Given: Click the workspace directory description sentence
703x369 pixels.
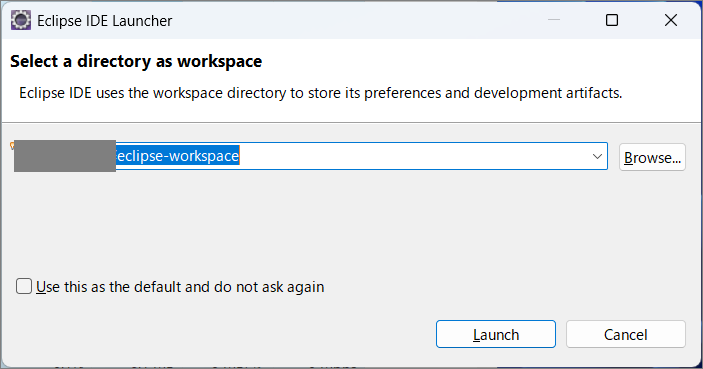Looking at the screenshot, I should click(x=321, y=93).
